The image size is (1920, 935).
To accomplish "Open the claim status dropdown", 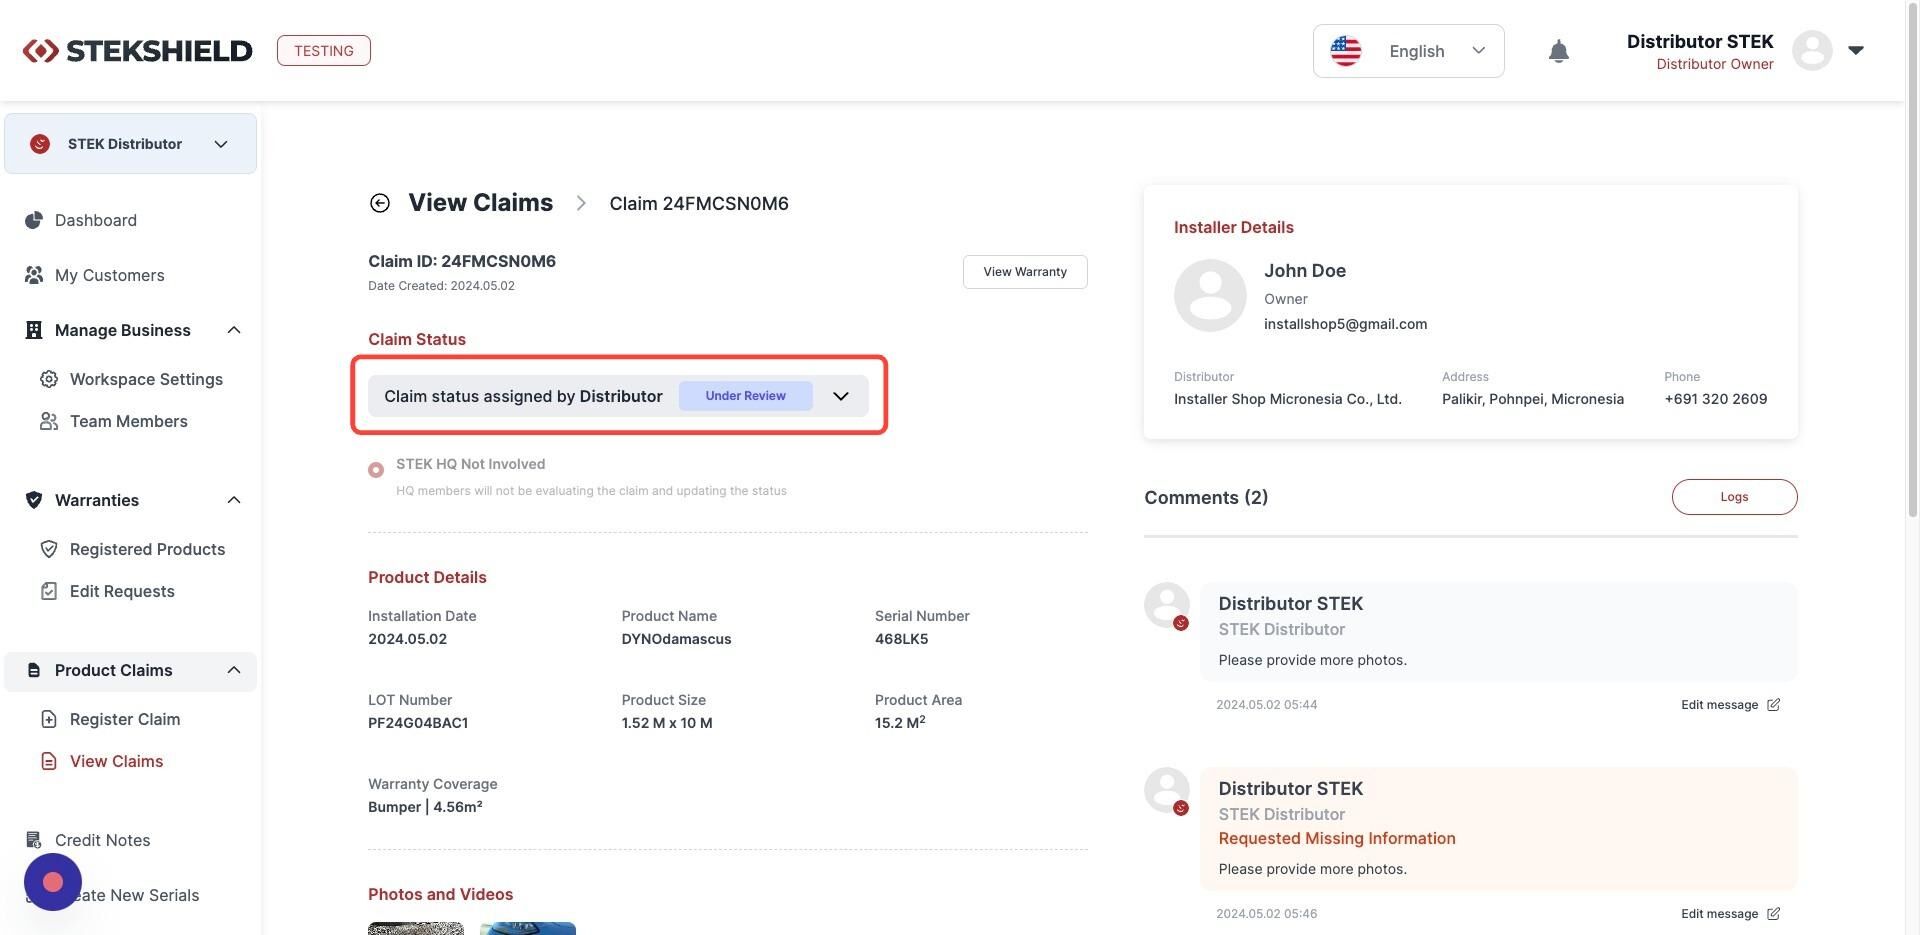I will tap(618, 396).
